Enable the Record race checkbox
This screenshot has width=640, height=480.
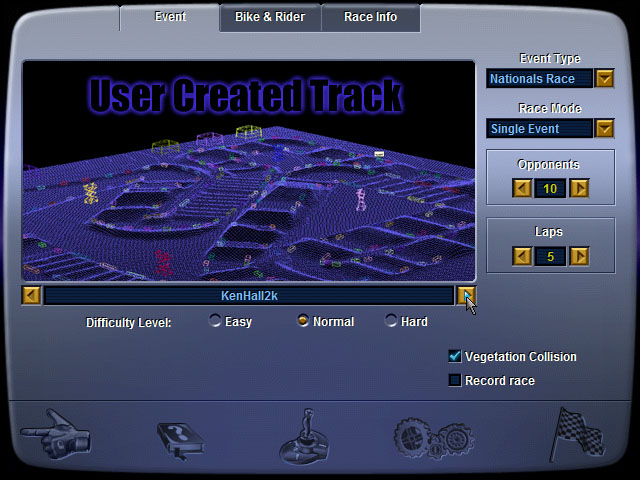pos(455,380)
